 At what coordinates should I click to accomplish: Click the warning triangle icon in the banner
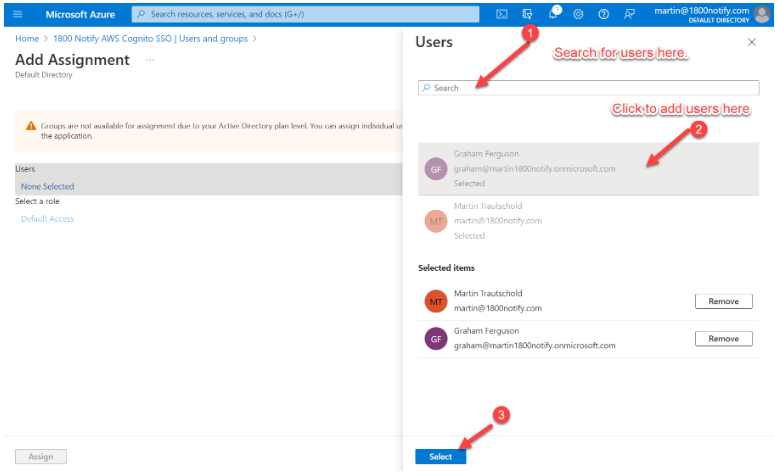[31, 126]
